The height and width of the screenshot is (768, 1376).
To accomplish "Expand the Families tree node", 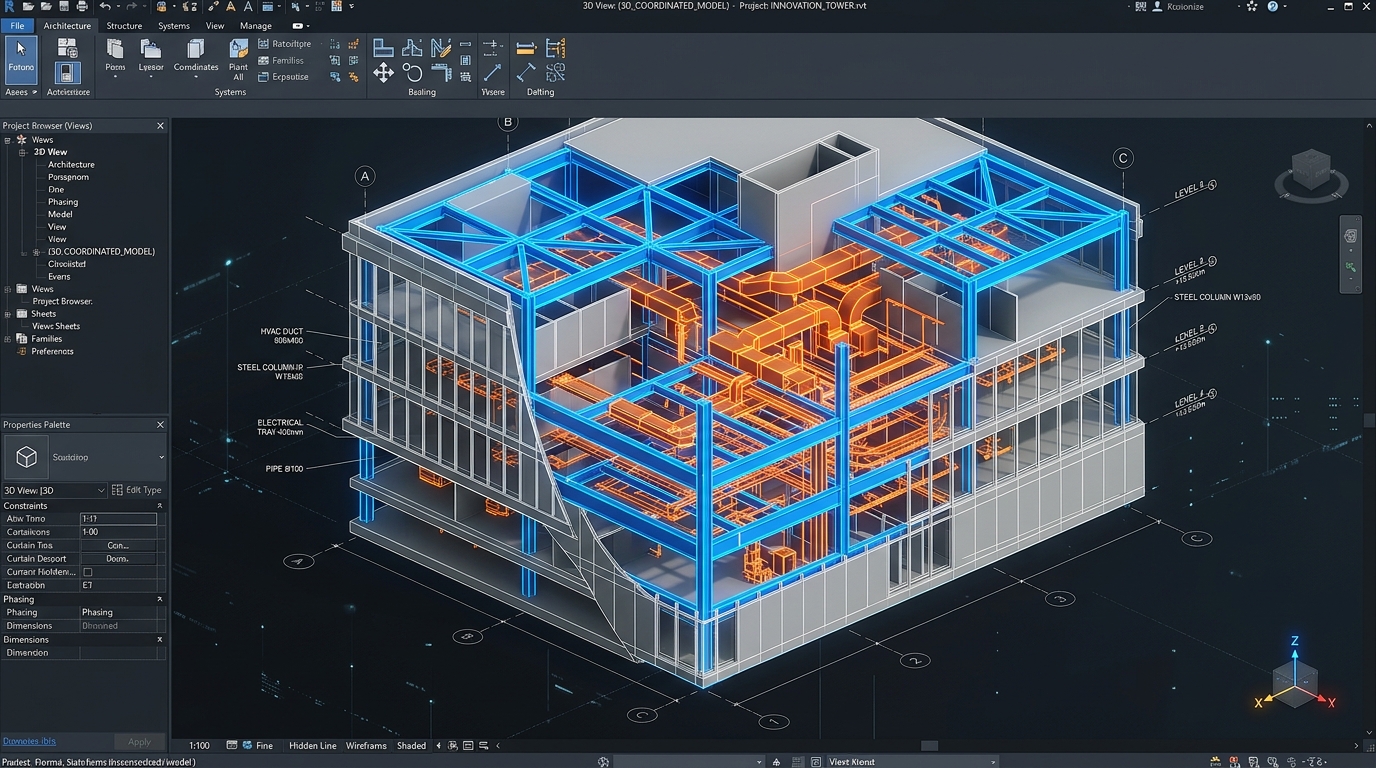I will pos(8,339).
